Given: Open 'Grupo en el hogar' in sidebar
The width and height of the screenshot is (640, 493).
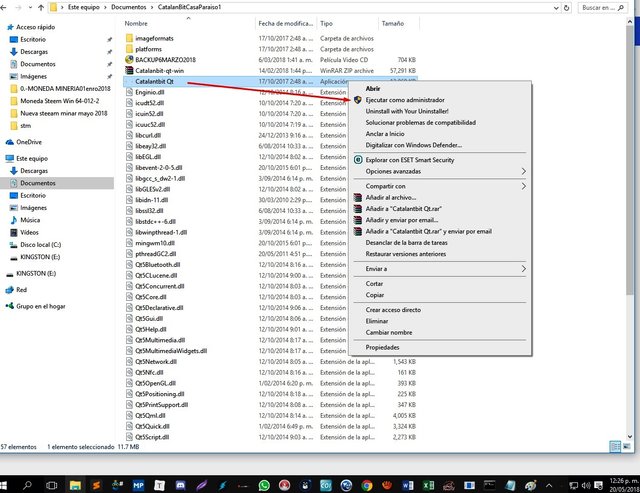Looking at the screenshot, I should coord(41,306).
